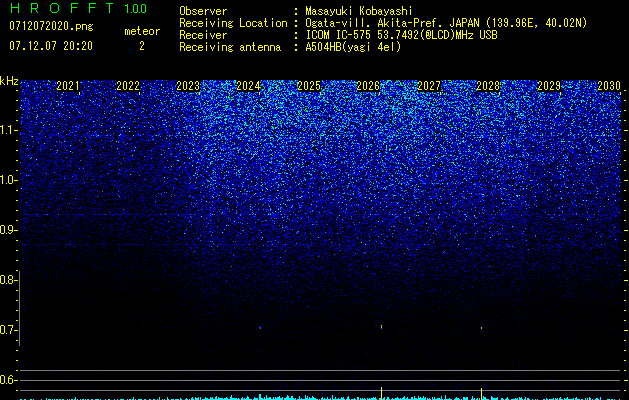This screenshot has width=629, height=400.
Task: Click the 0.8 kHz axis label
Action: 8,280
